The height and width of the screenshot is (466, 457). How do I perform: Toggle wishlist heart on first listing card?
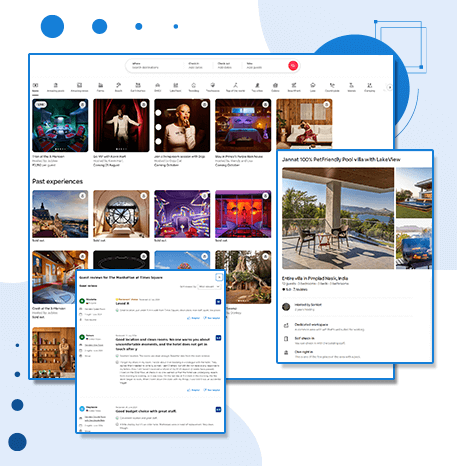(x=82, y=105)
